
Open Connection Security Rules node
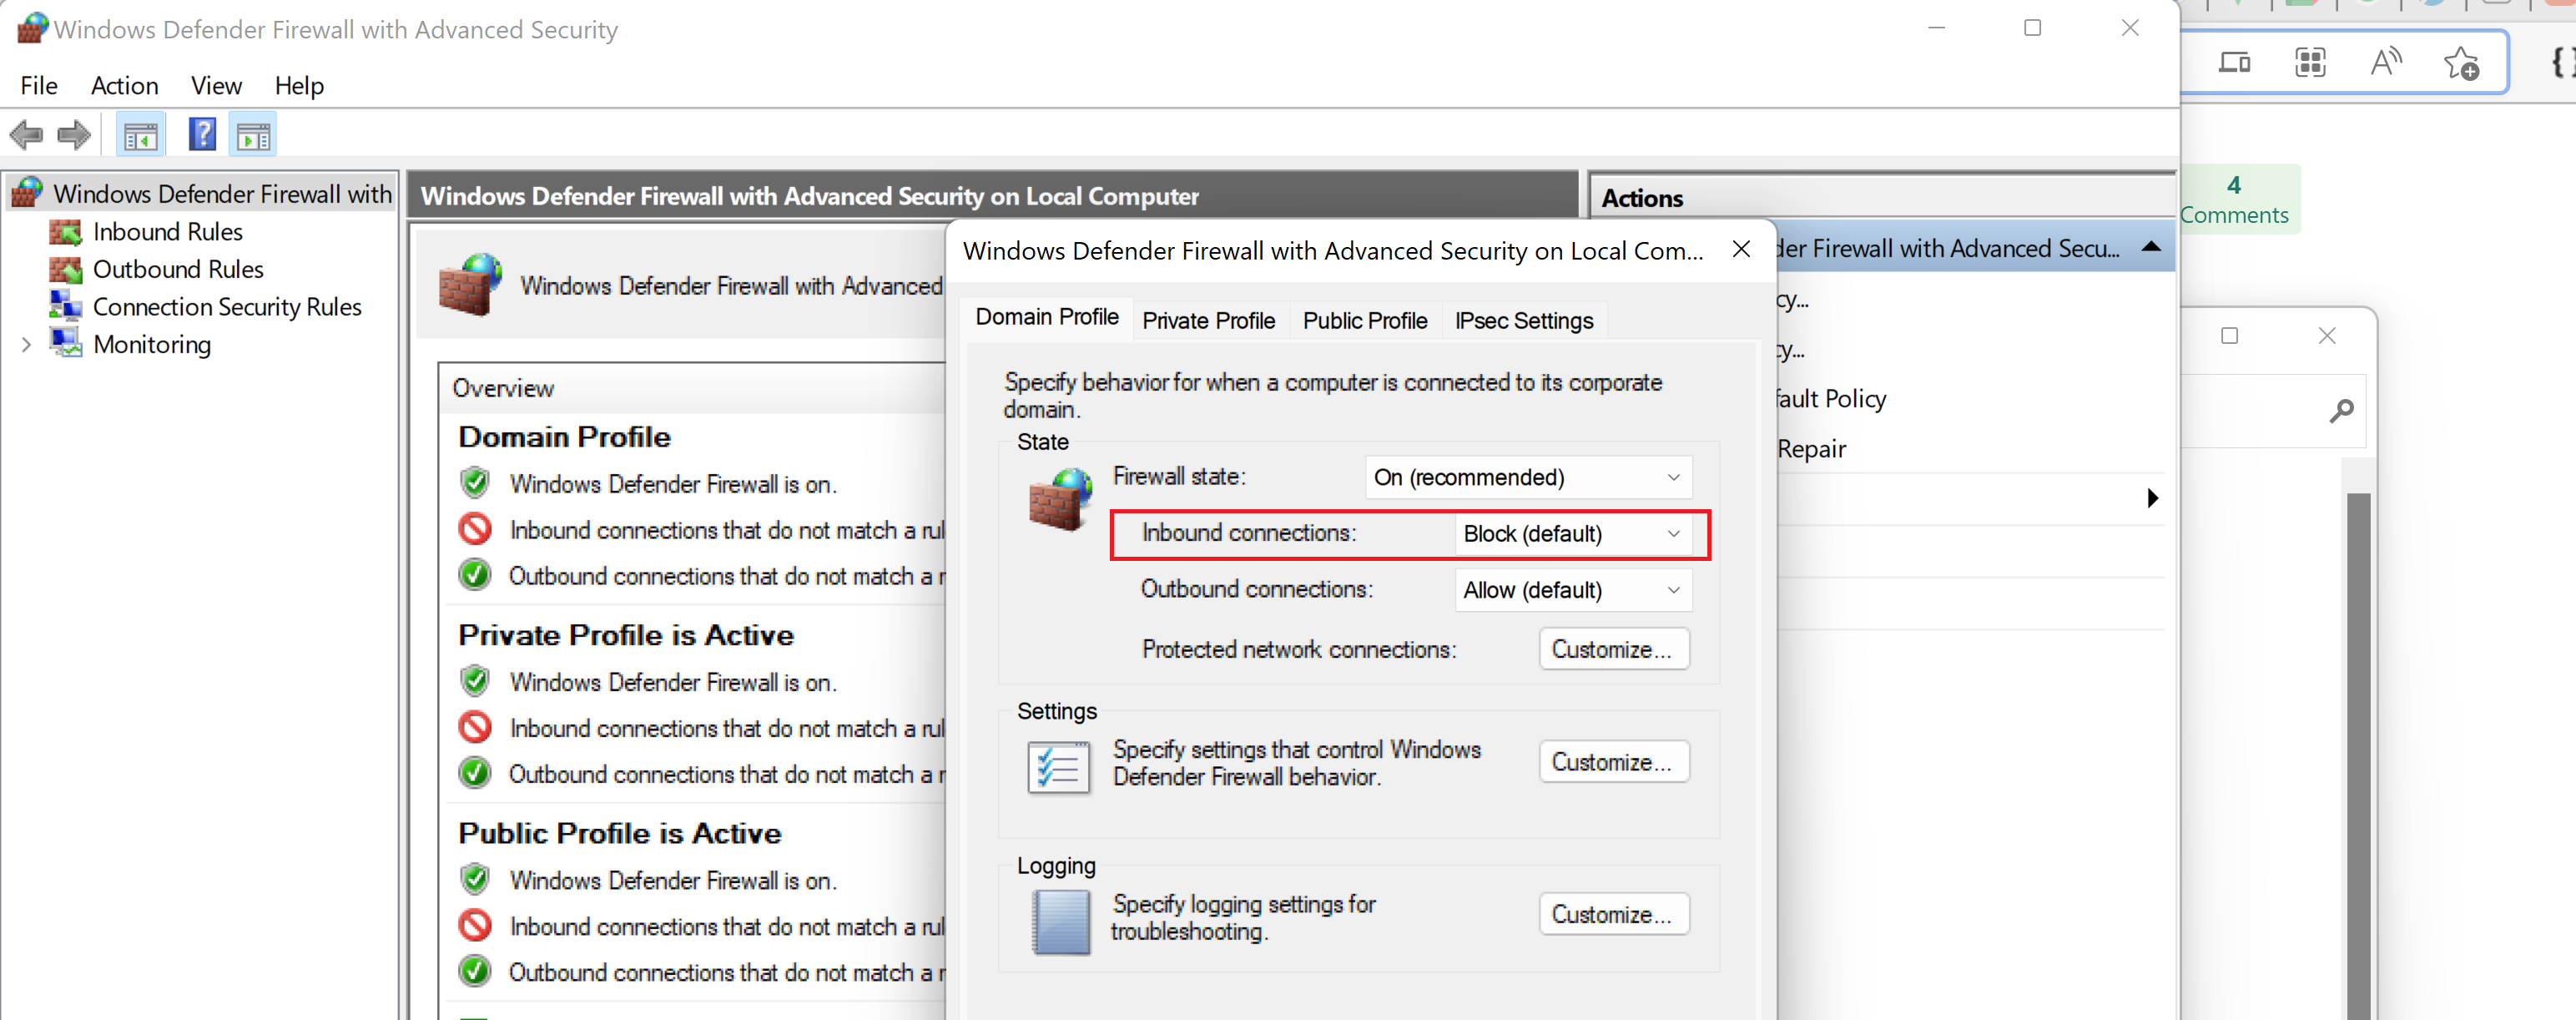click(226, 307)
